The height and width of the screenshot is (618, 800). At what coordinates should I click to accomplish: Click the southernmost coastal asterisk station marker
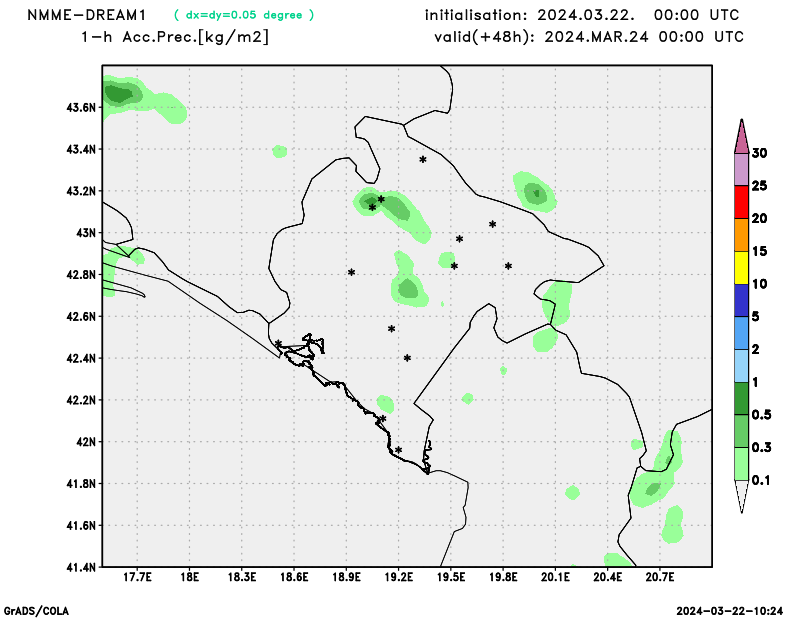tap(398, 450)
